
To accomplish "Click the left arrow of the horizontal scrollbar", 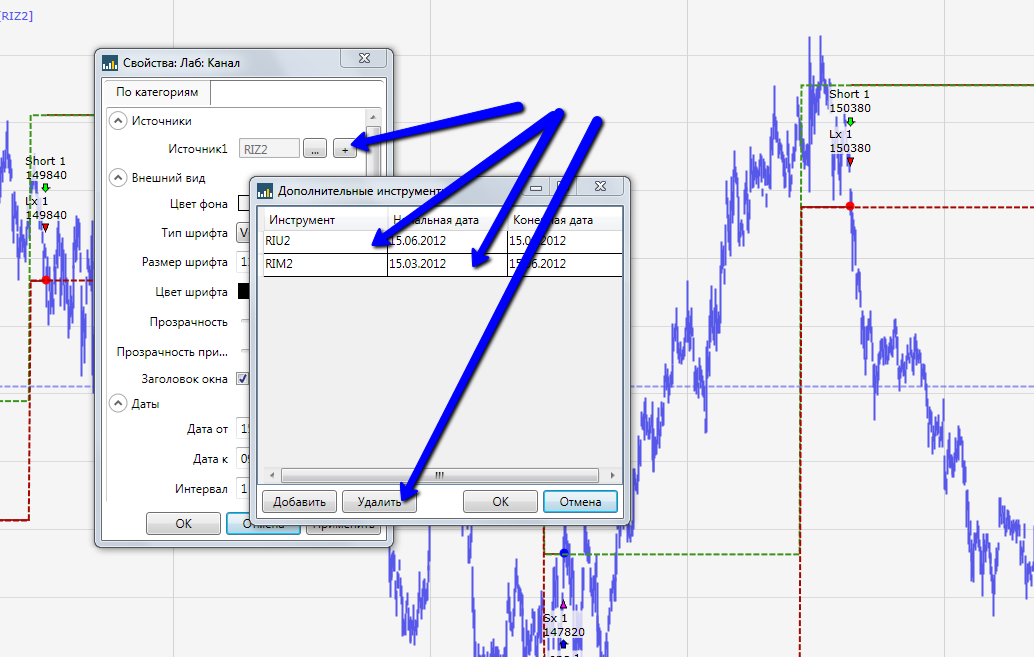I will [x=272, y=475].
